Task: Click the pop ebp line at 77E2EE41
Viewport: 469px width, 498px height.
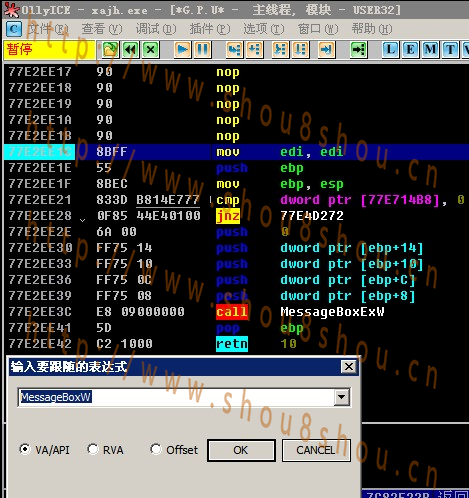Action: 236,328
